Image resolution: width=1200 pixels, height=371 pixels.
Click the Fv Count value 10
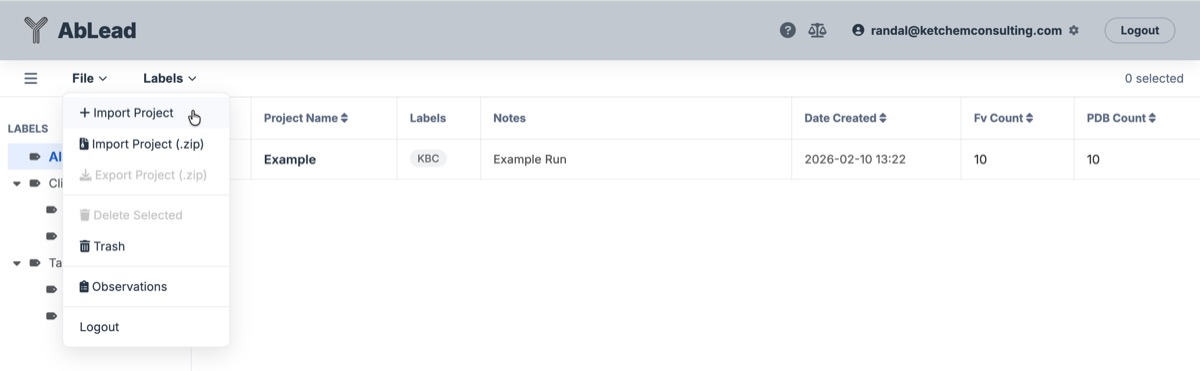point(980,159)
